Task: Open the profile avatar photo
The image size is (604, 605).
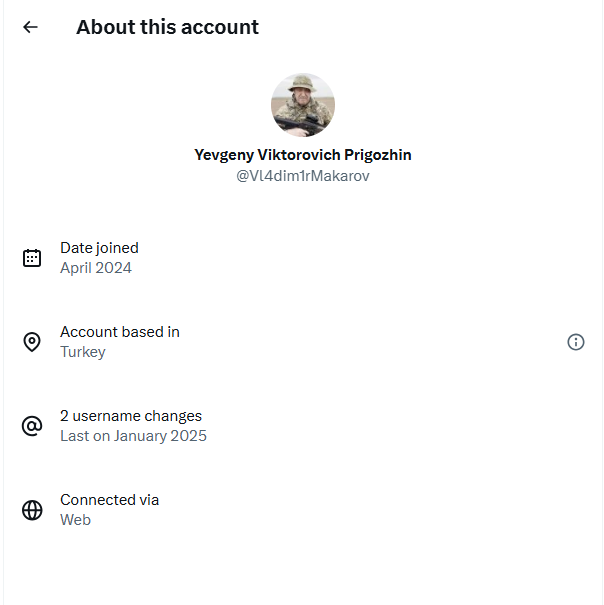Action: (303, 105)
